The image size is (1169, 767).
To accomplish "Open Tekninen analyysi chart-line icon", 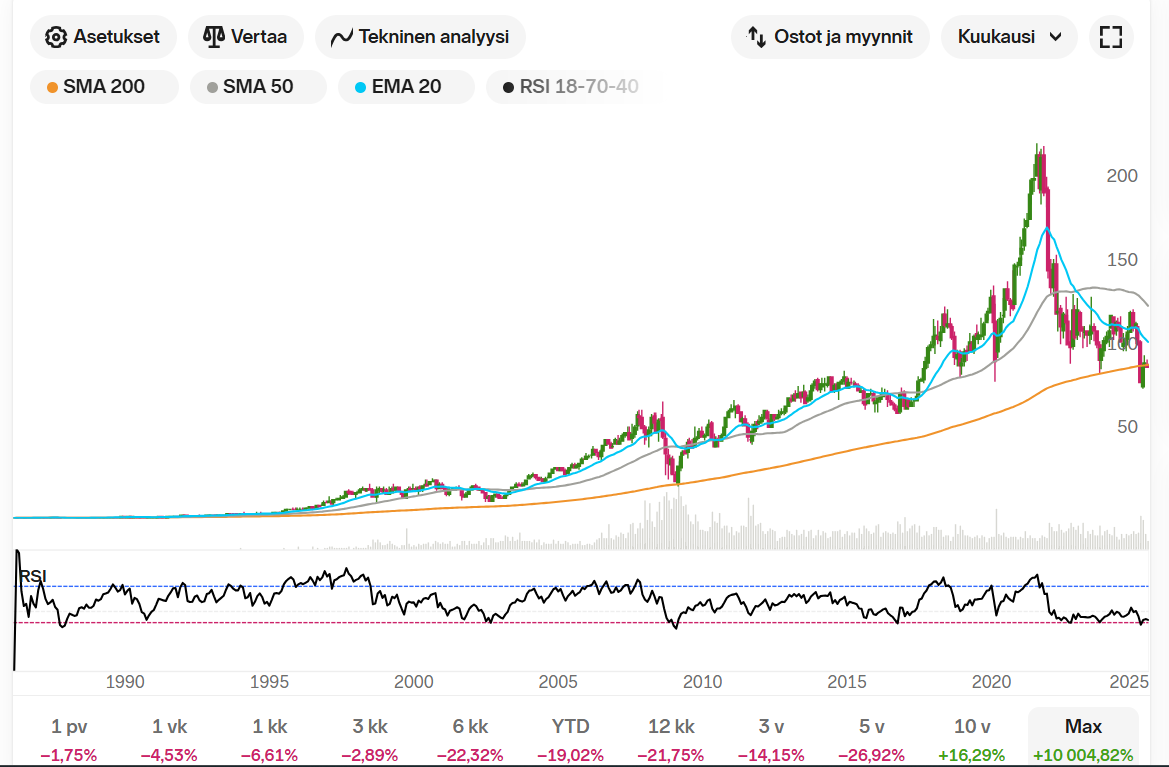I will (342, 37).
